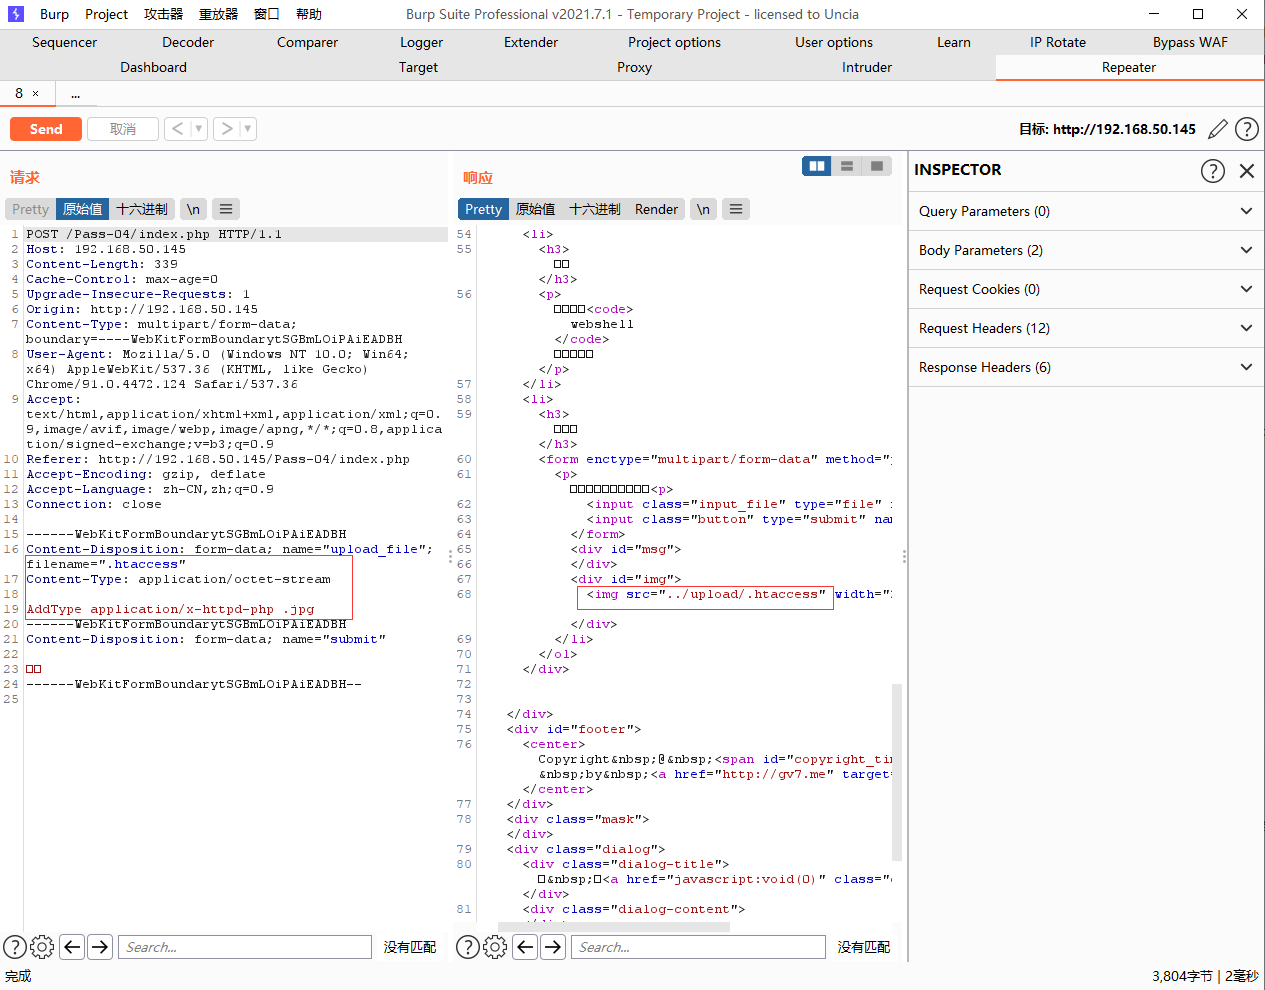Image resolution: width=1265 pixels, height=990 pixels.
Task: Open the 攻击器 menu
Action: pos(164,14)
